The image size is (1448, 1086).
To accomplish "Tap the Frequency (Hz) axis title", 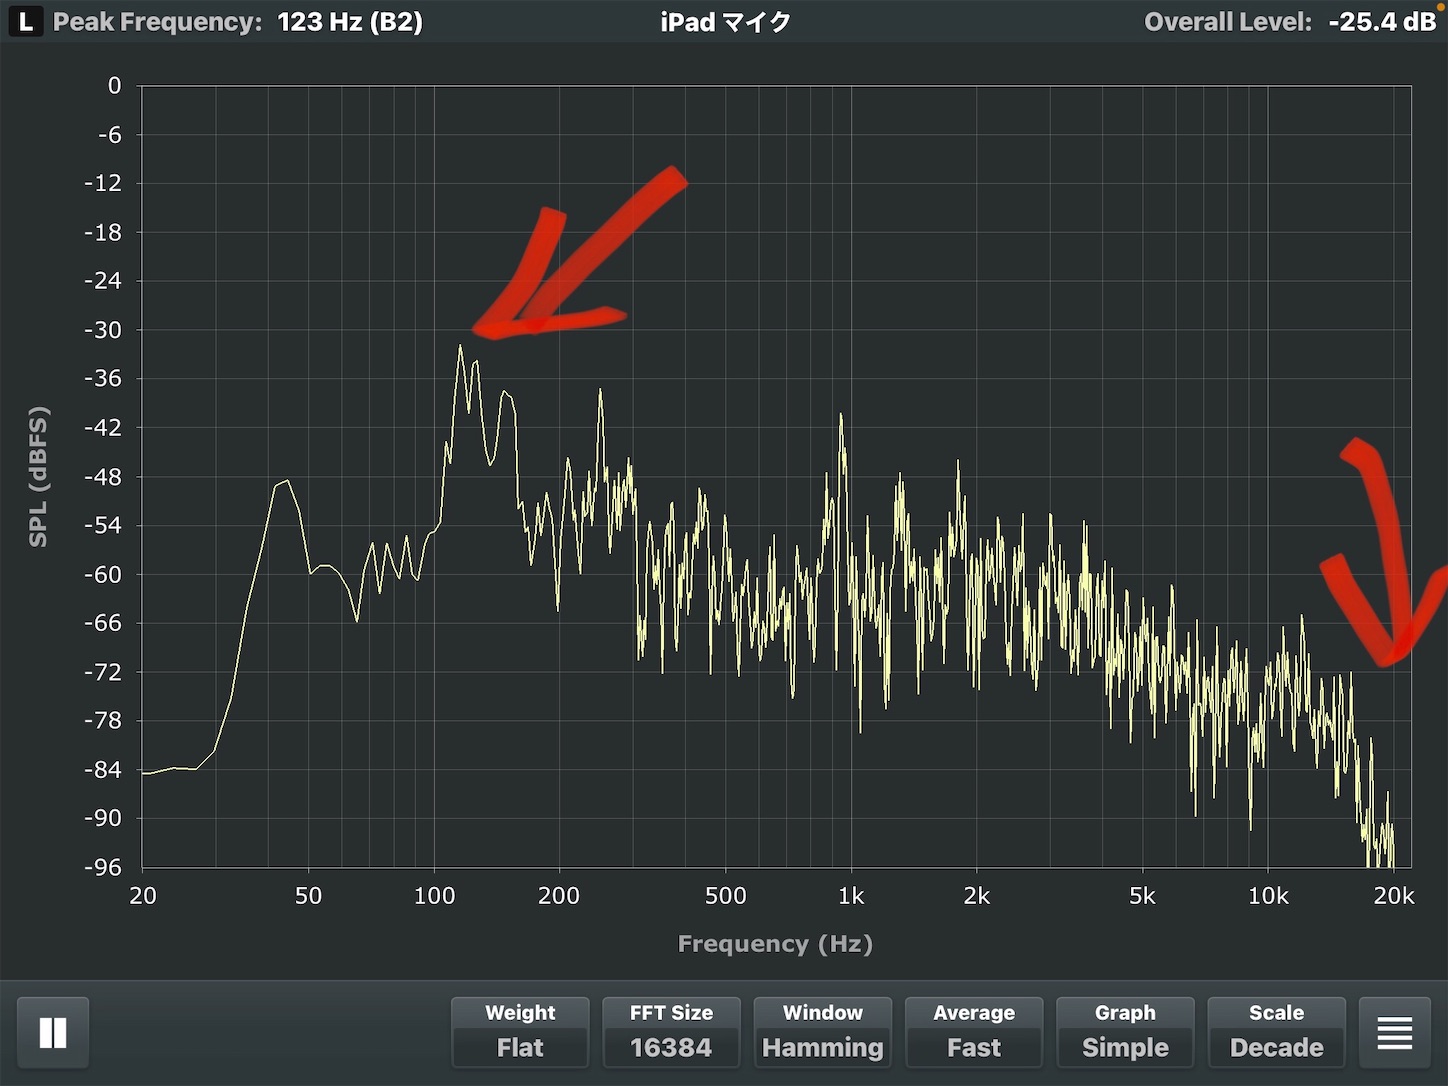I will click(775, 944).
